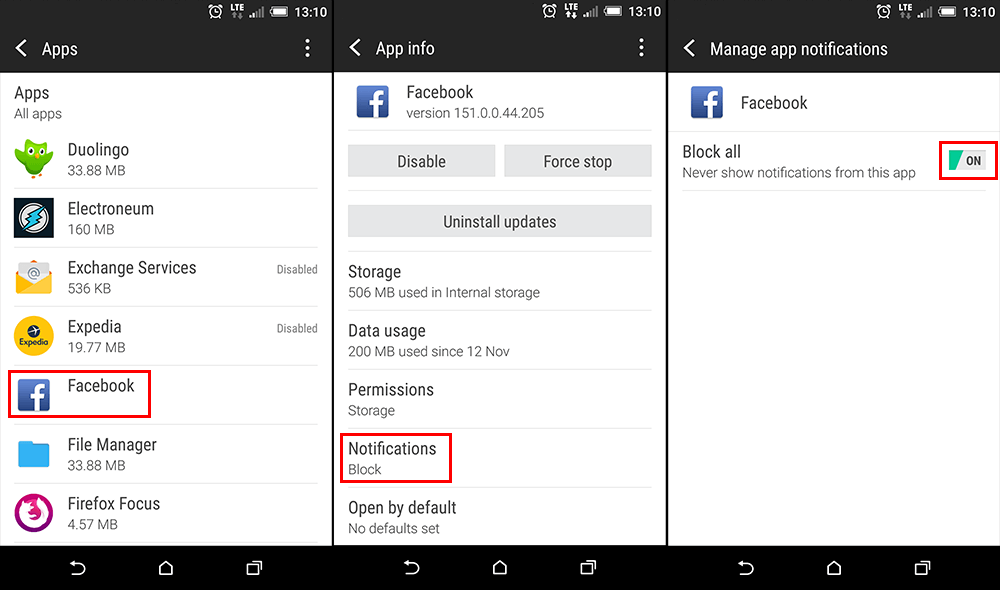
Task: Tap Manage app notifications title
Action: point(798,49)
